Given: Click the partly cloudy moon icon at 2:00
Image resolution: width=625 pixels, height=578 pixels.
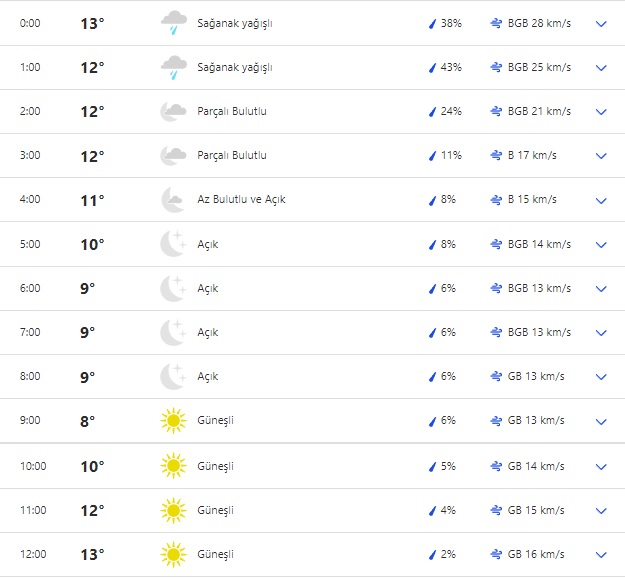Looking at the screenshot, I should coord(173,112).
